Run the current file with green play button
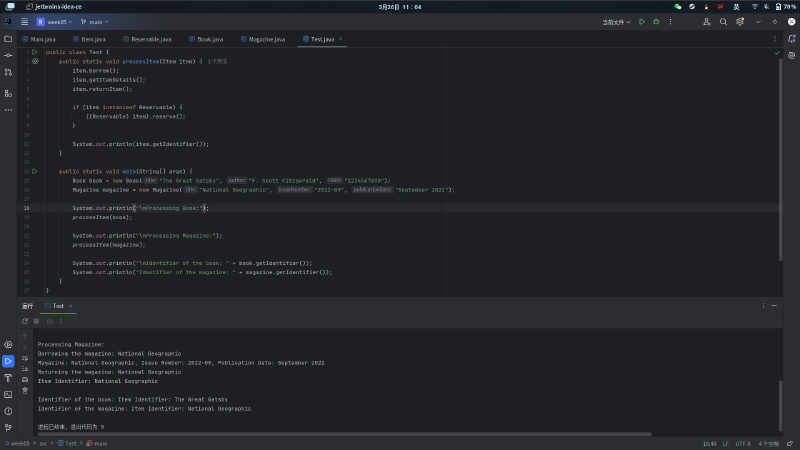Viewport: 800px width, 450px height. coord(642,22)
